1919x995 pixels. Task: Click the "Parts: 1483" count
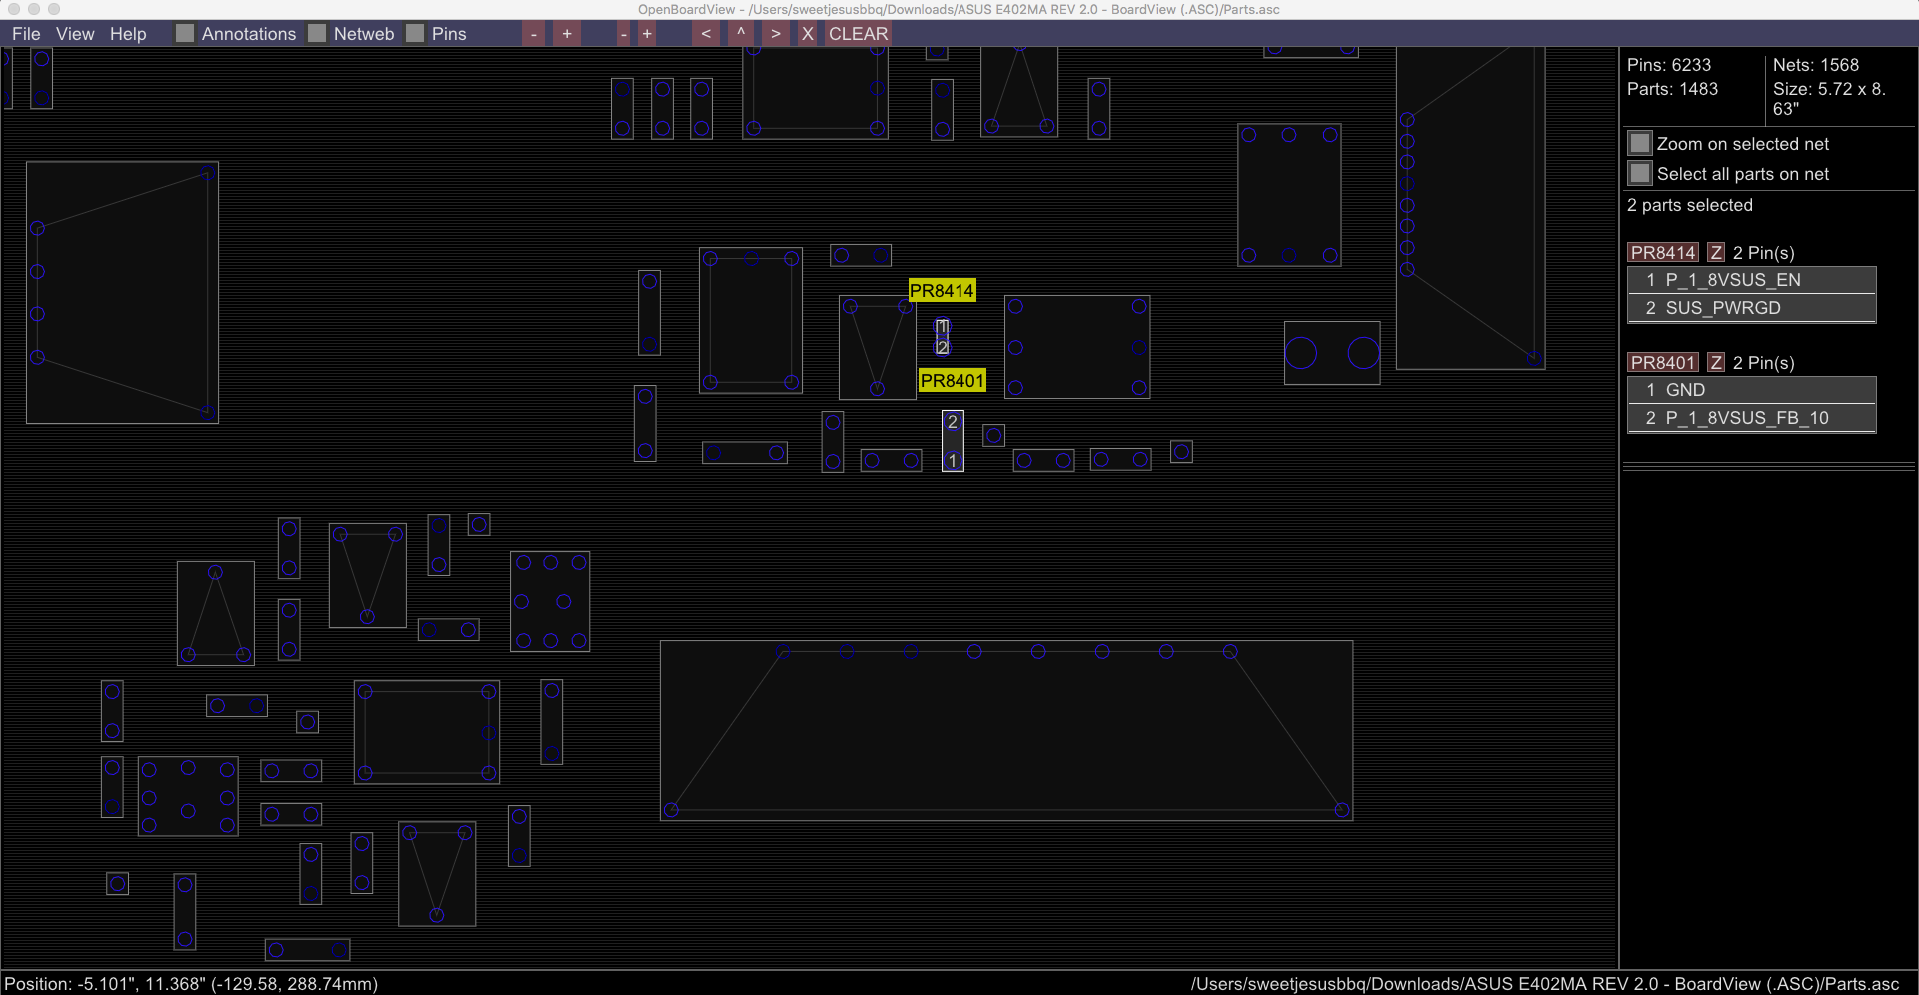(1672, 89)
